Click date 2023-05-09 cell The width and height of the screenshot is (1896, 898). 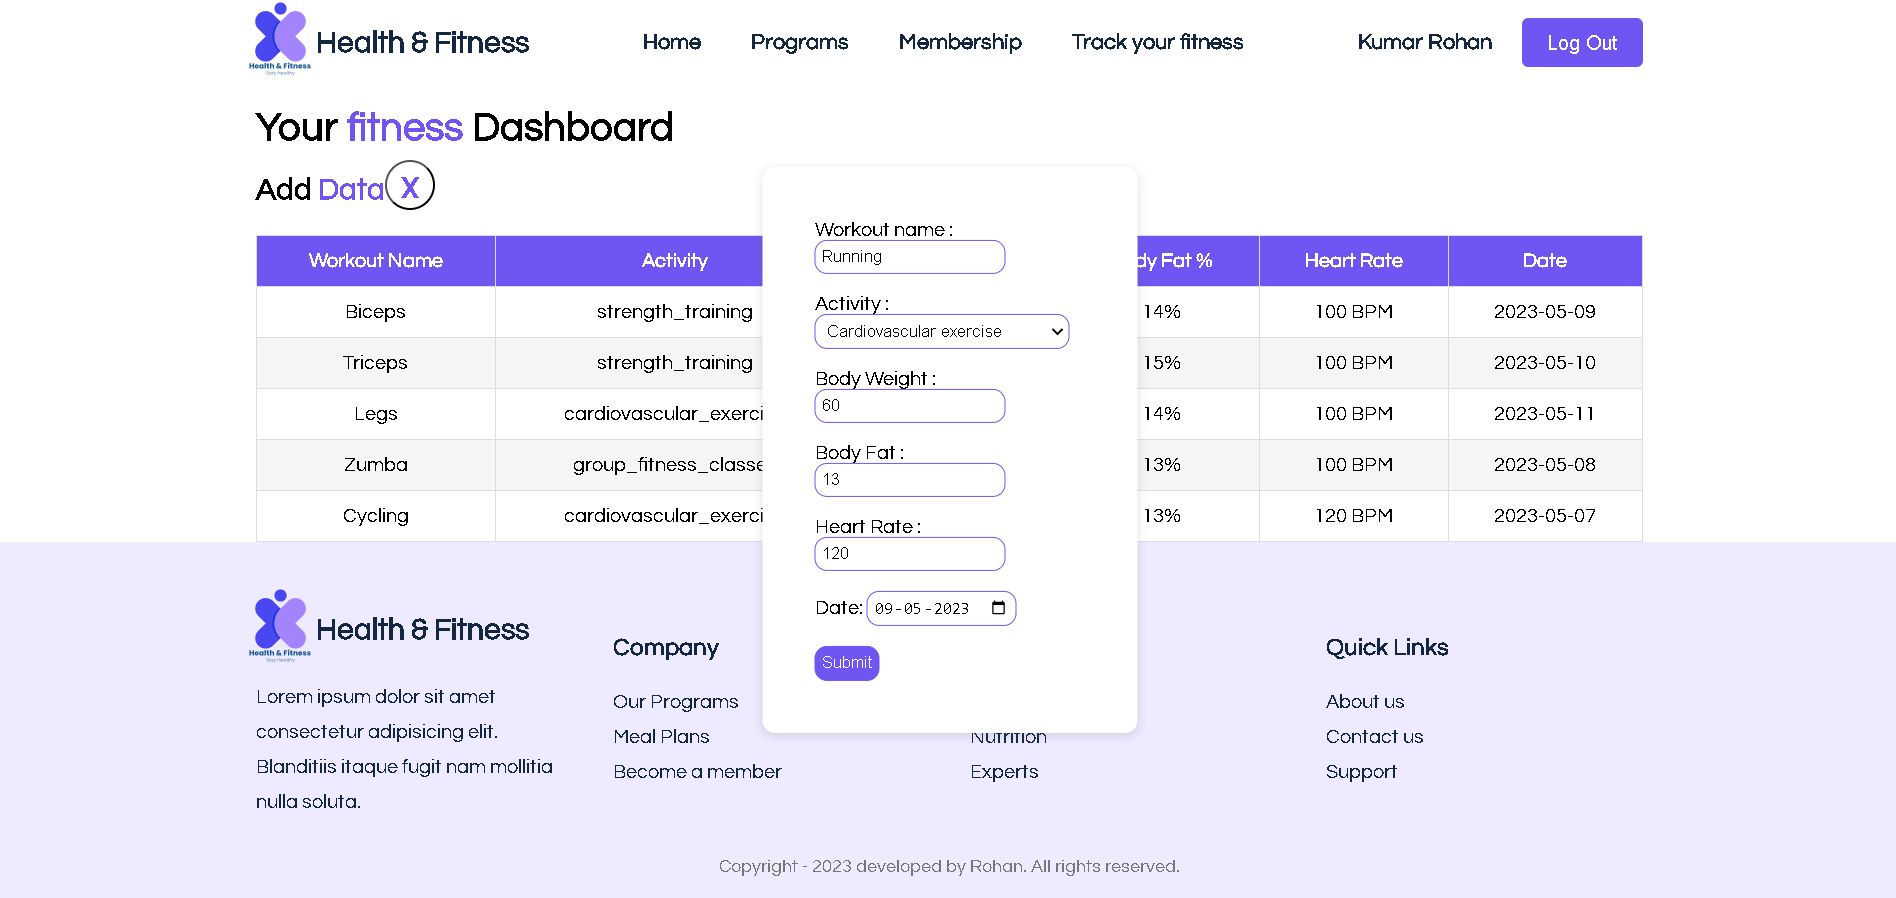click(1545, 312)
